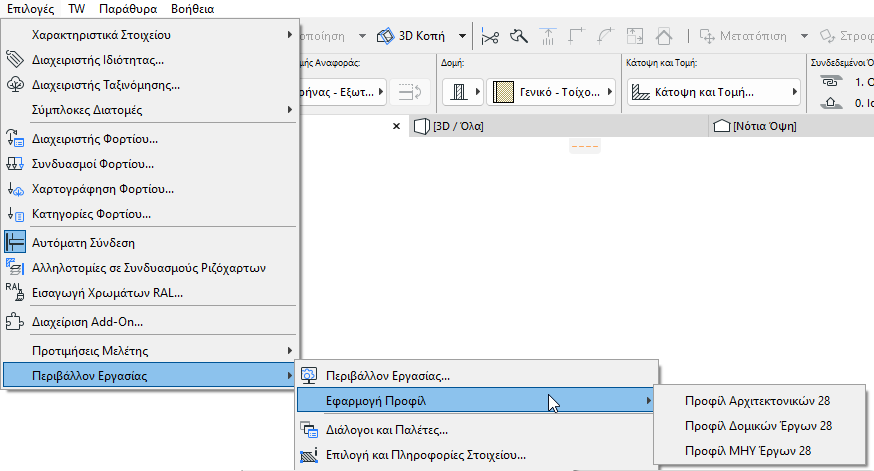Open Διαχειριστής Φορτίου menu entry
This screenshot has width=874, height=471.
[x=150, y=139]
